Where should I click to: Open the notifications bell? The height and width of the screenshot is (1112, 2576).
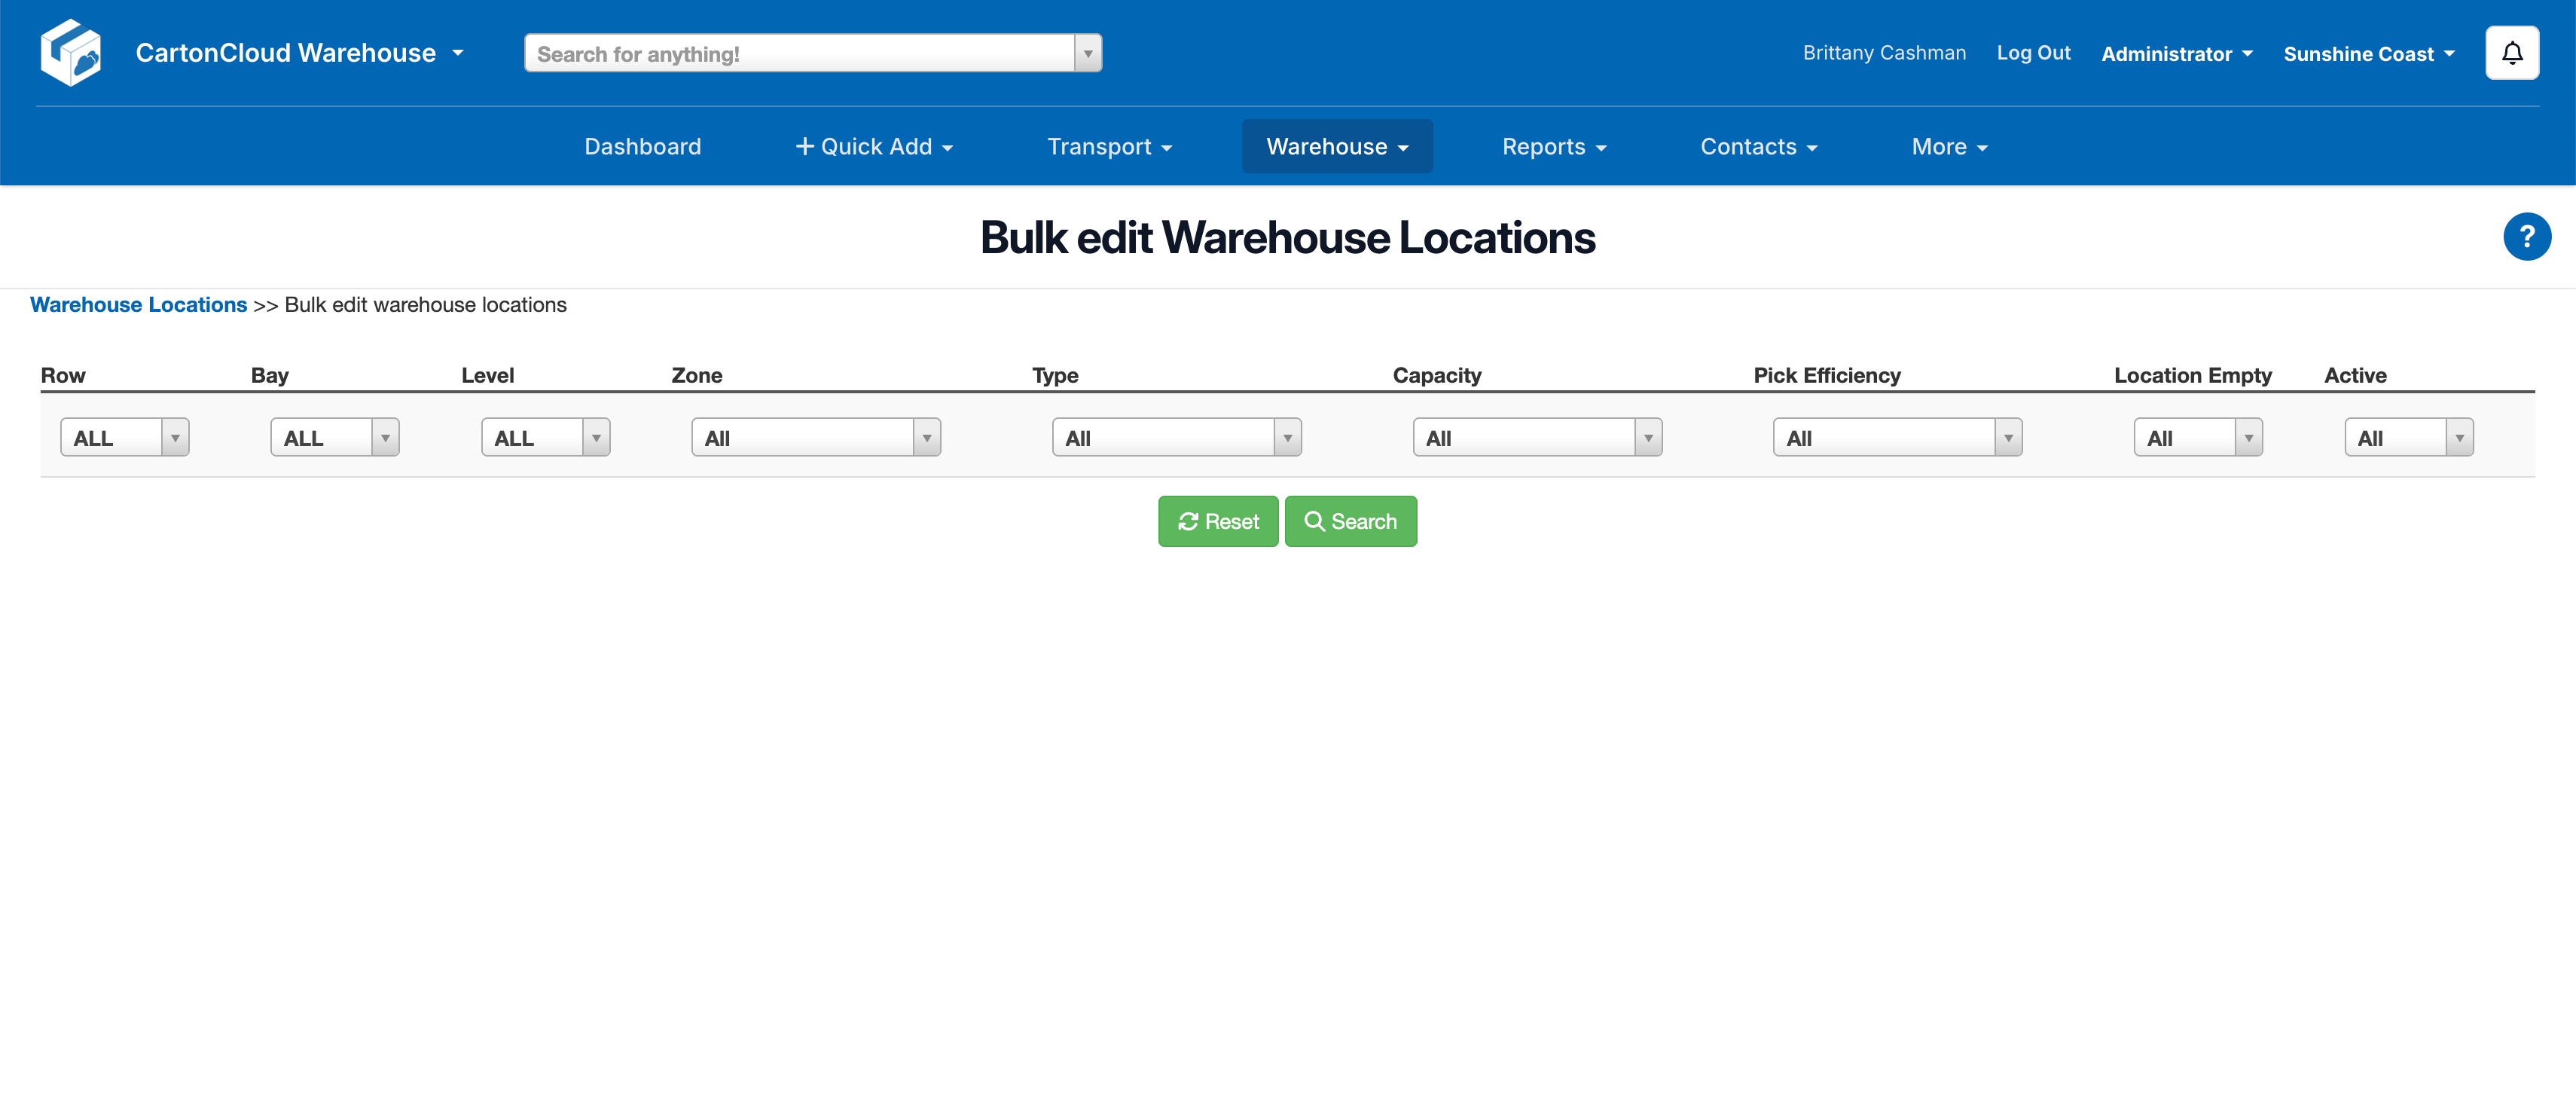tap(2511, 53)
